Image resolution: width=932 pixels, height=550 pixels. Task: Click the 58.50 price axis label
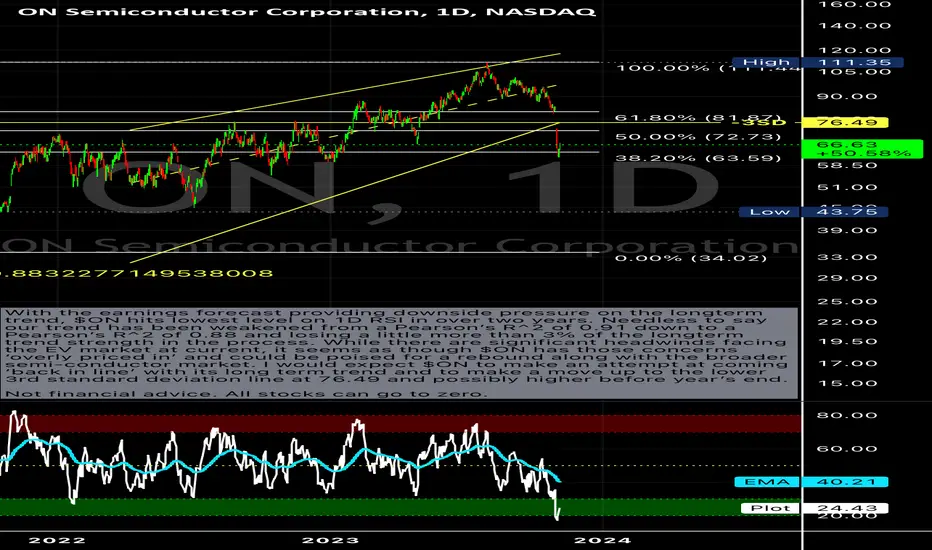click(x=848, y=165)
